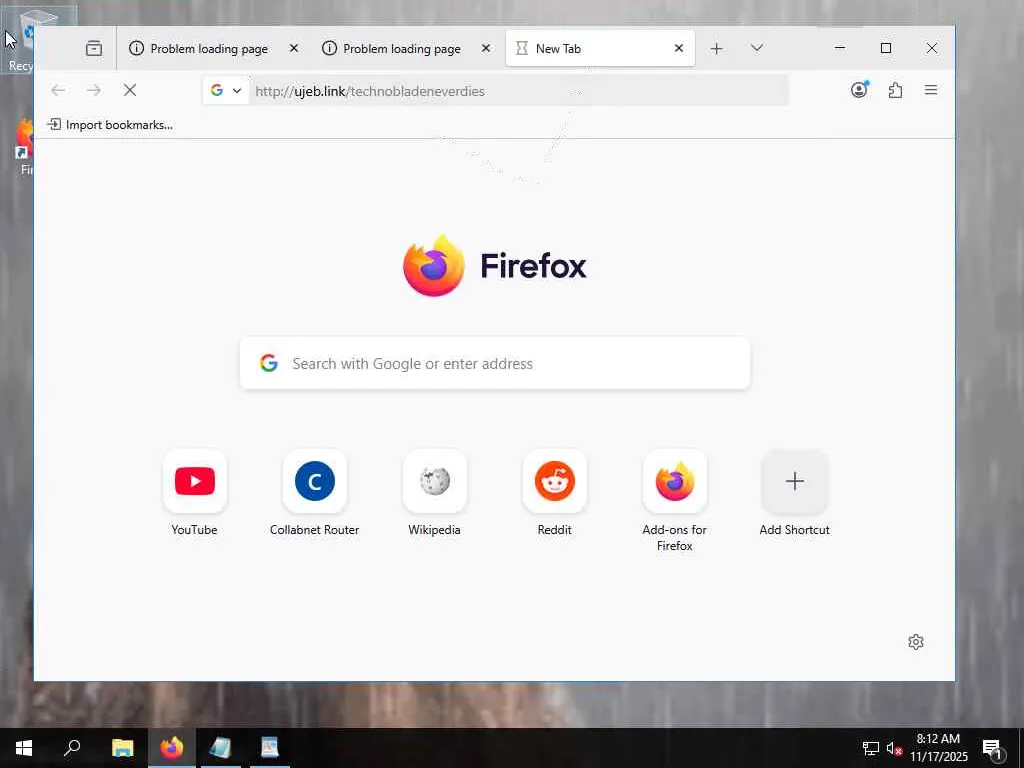Viewport: 1024px width, 768px height.
Task: Go forward one page
Action: [94, 90]
